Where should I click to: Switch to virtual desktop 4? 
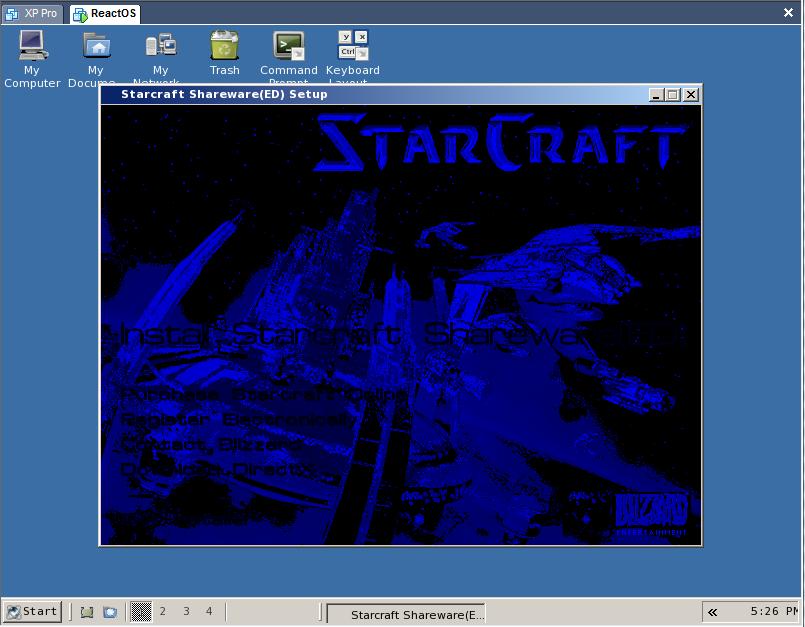209,612
